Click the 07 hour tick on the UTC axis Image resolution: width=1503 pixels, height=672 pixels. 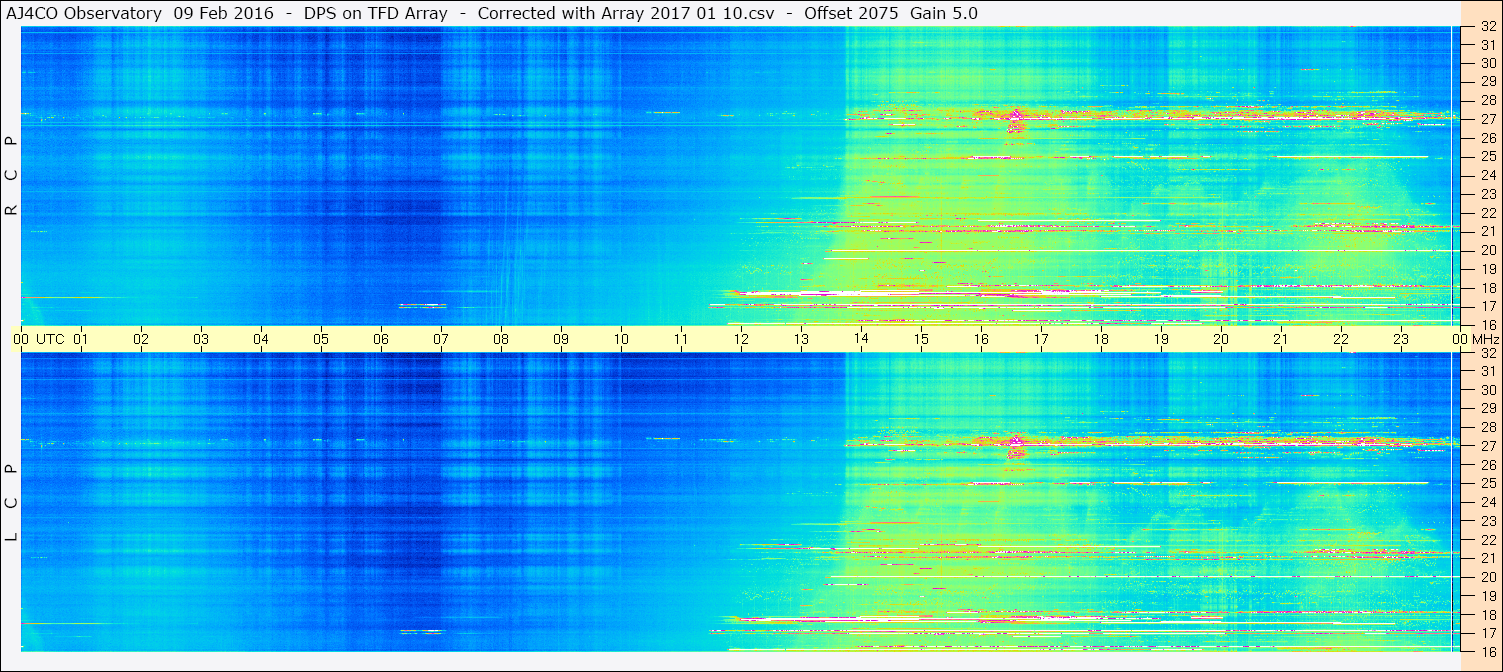click(x=441, y=339)
